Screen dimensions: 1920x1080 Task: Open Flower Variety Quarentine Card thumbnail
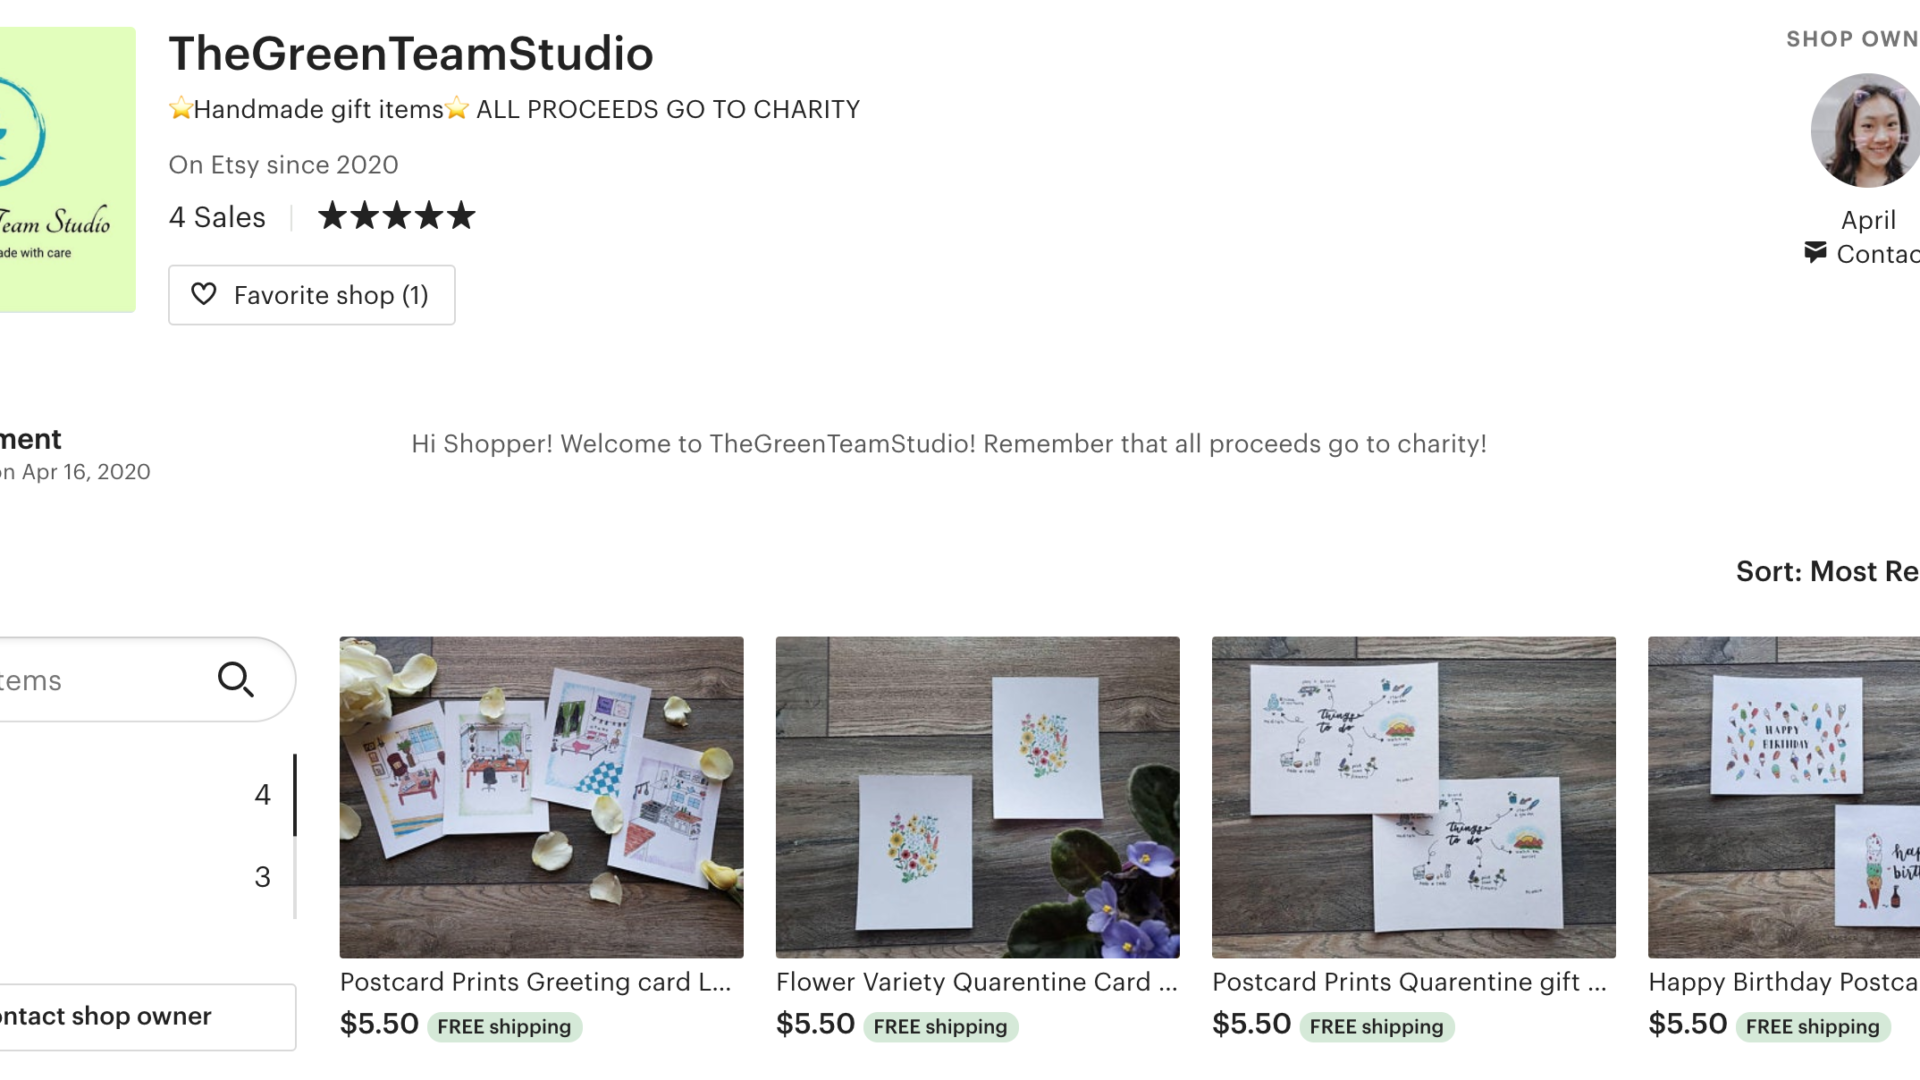(978, 797)
